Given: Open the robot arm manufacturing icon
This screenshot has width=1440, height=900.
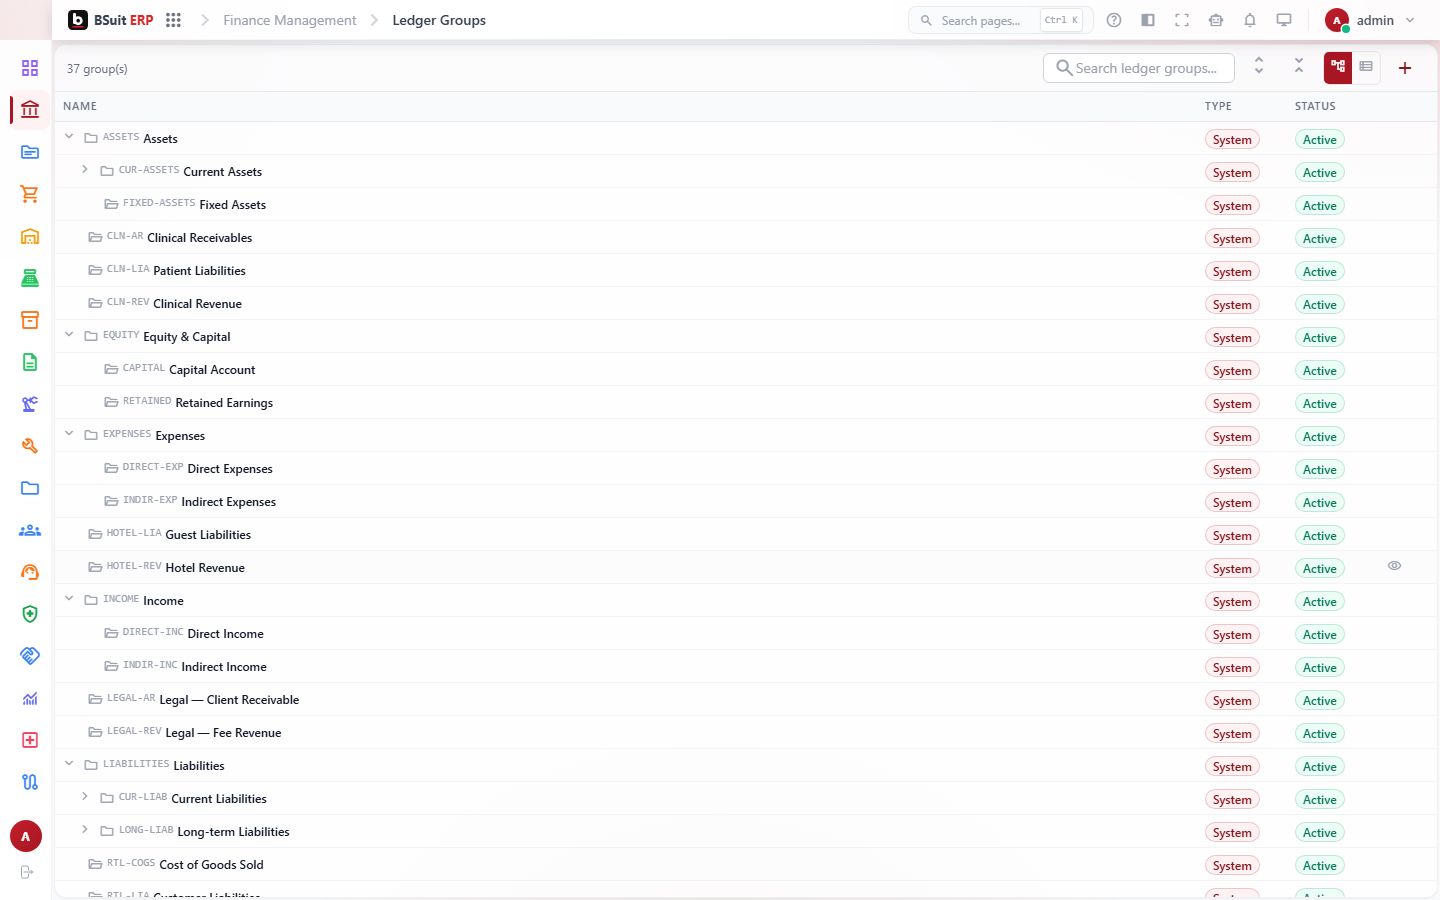Looking at the screenshot, I should (30, 404).
